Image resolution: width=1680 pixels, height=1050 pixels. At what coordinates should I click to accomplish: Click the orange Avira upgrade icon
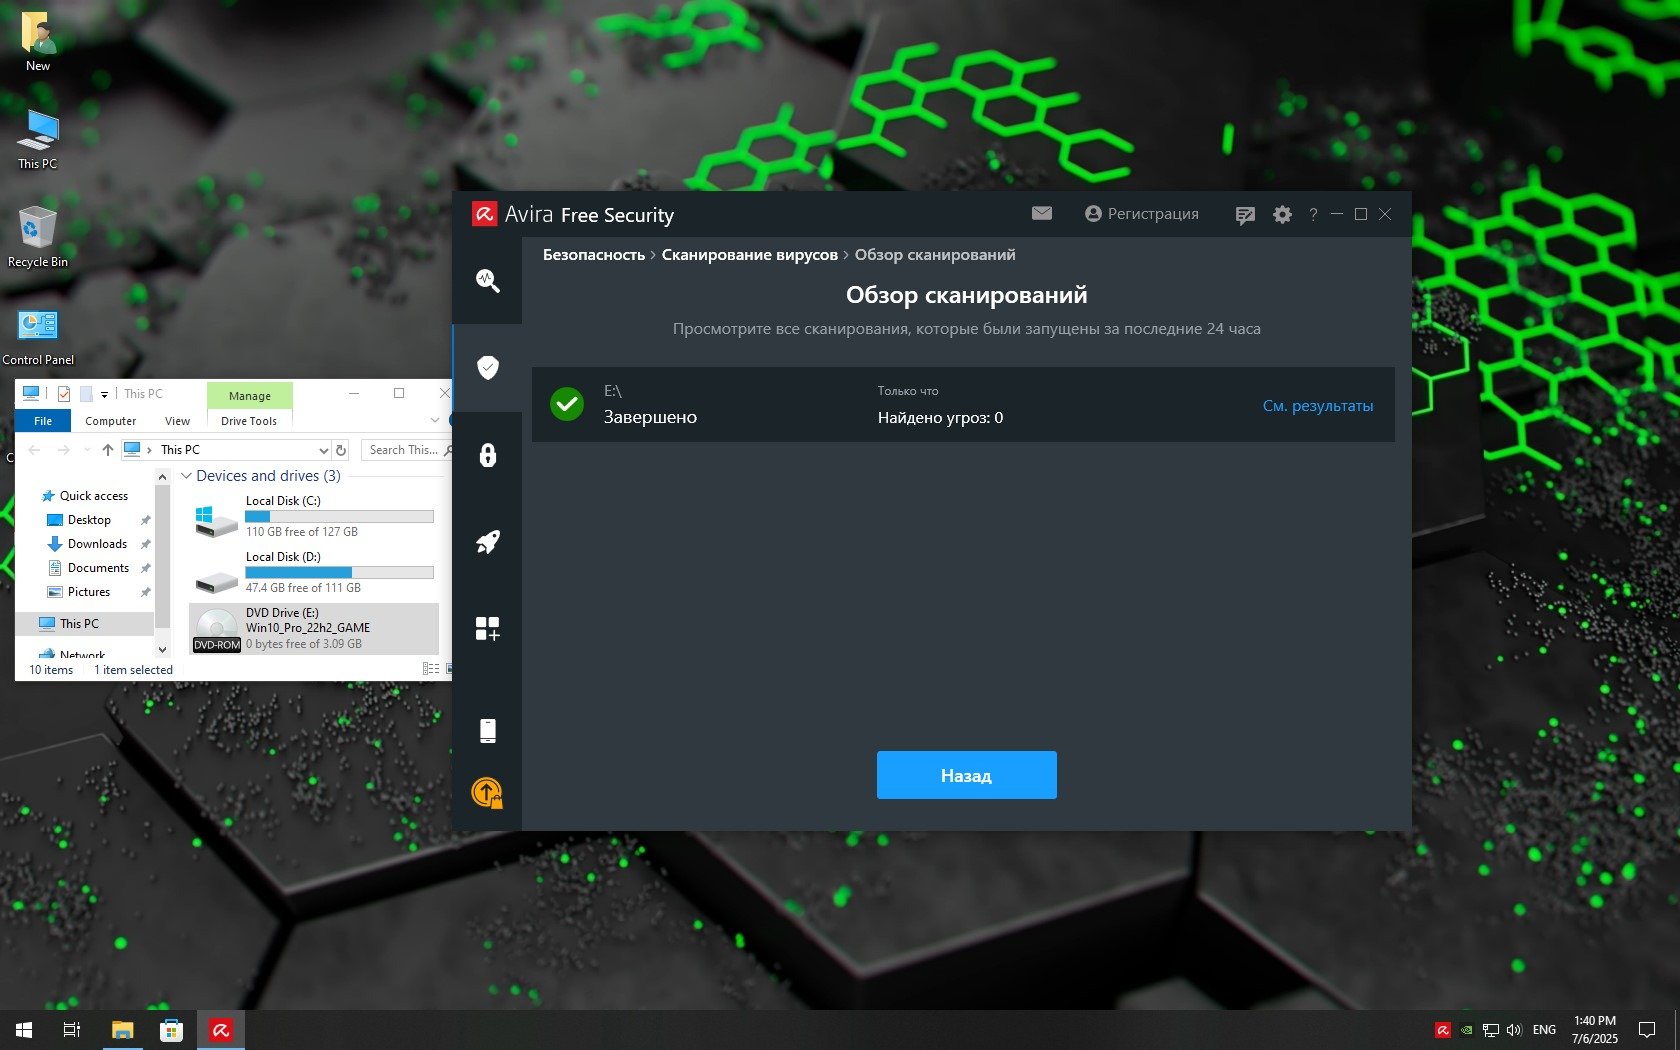[487, 793]
